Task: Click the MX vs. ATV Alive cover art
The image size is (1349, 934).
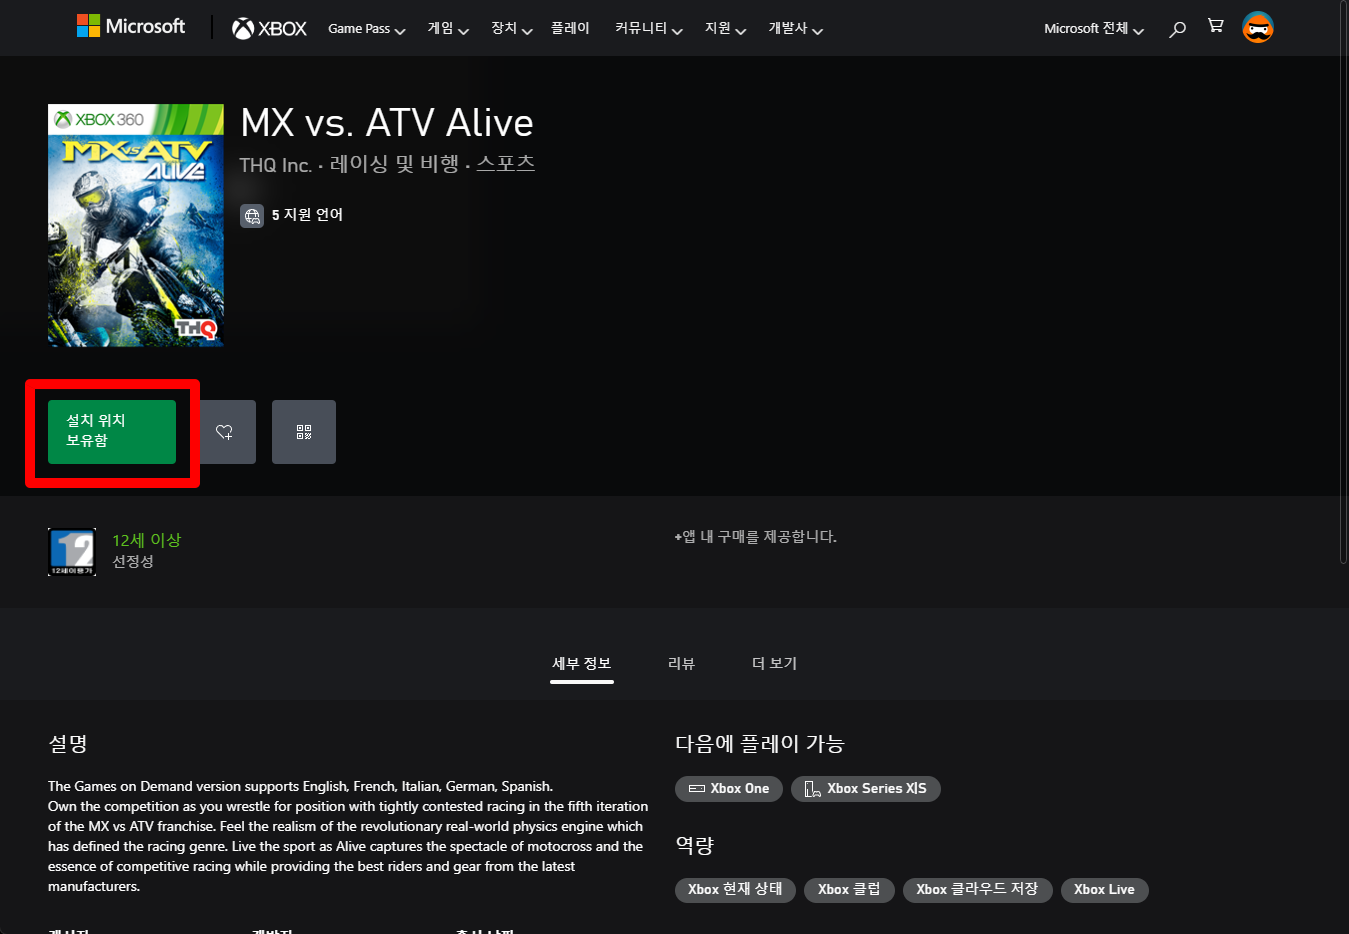Action: point(136,225)
